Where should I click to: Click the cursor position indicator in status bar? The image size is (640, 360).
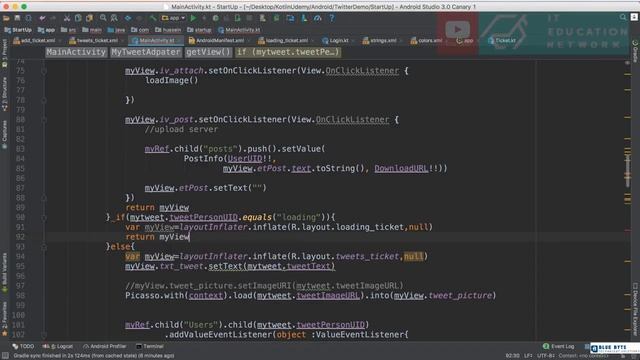pos(512,356)
